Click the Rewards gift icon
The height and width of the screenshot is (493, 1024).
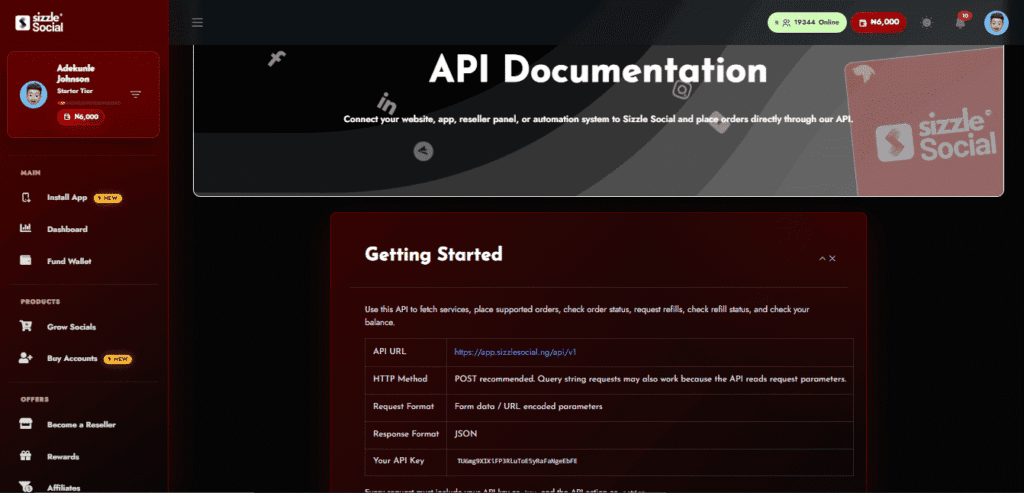[26, 456]
